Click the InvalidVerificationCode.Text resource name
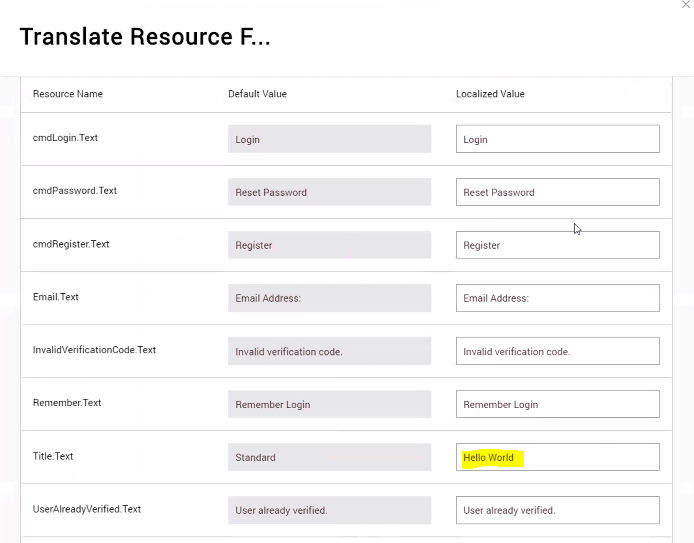Viewport: 694px width, 543px height. [94, 350]
